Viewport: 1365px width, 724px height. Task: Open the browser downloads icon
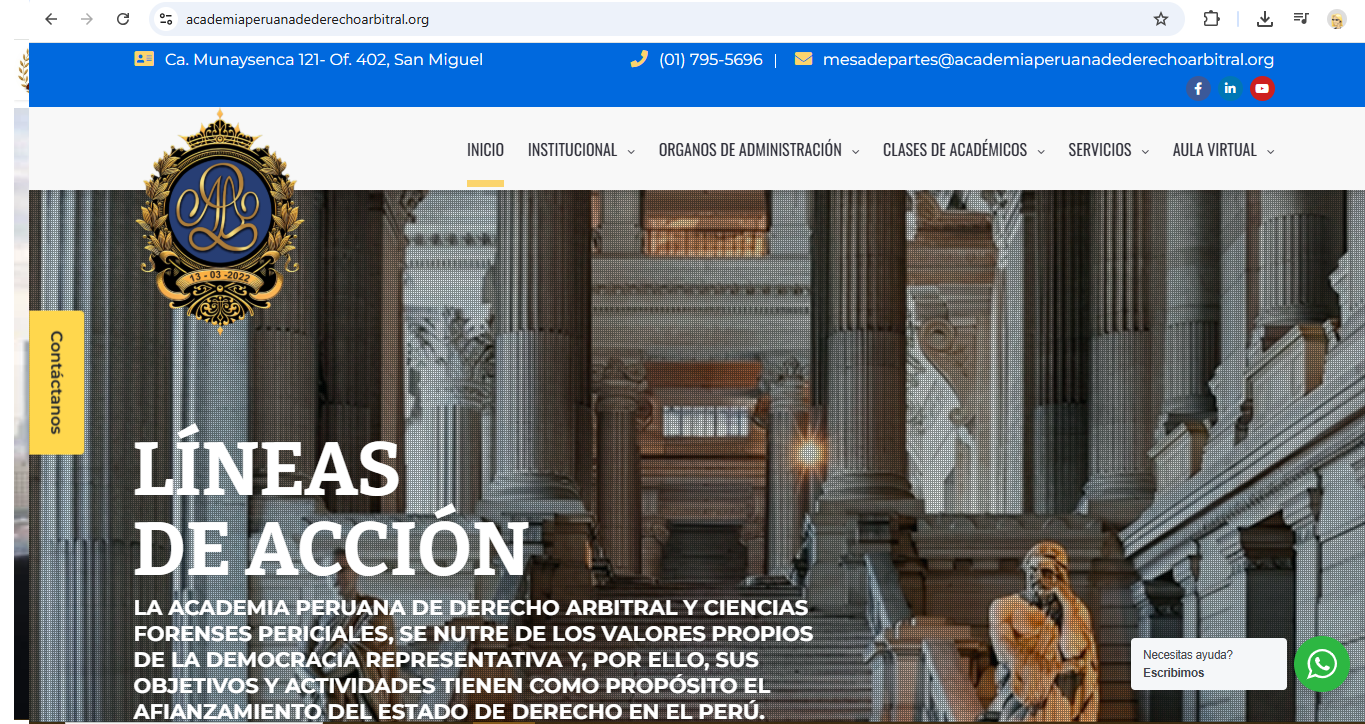pyautogui.click(x=1265, y=19)
